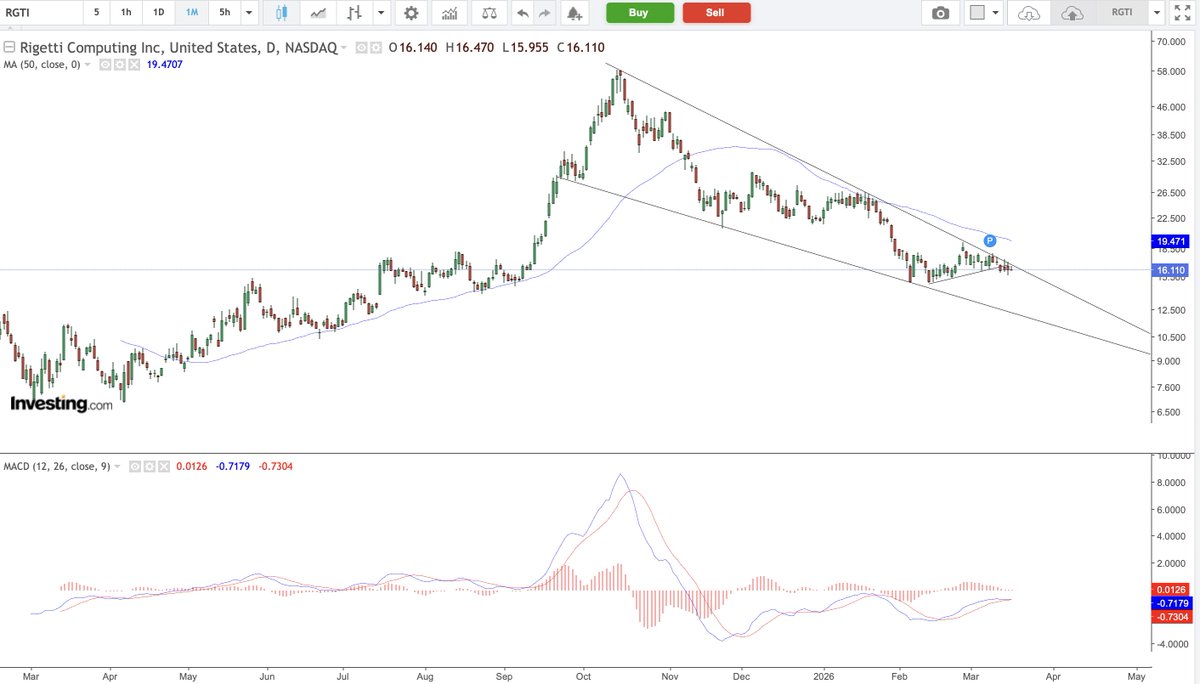Expand dropdown next to RGTI layout name

pyautogui.click(x=1157, y=13)
